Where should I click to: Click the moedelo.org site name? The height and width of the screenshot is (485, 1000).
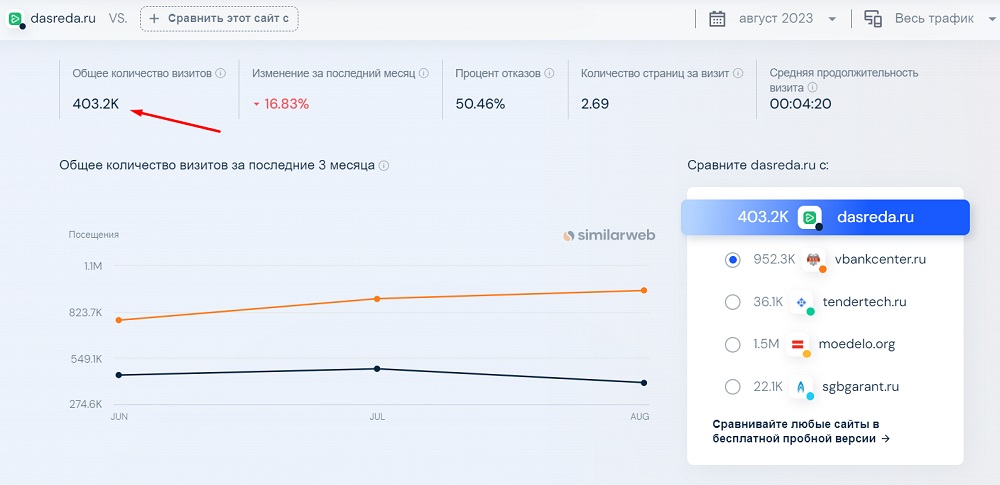857,345
